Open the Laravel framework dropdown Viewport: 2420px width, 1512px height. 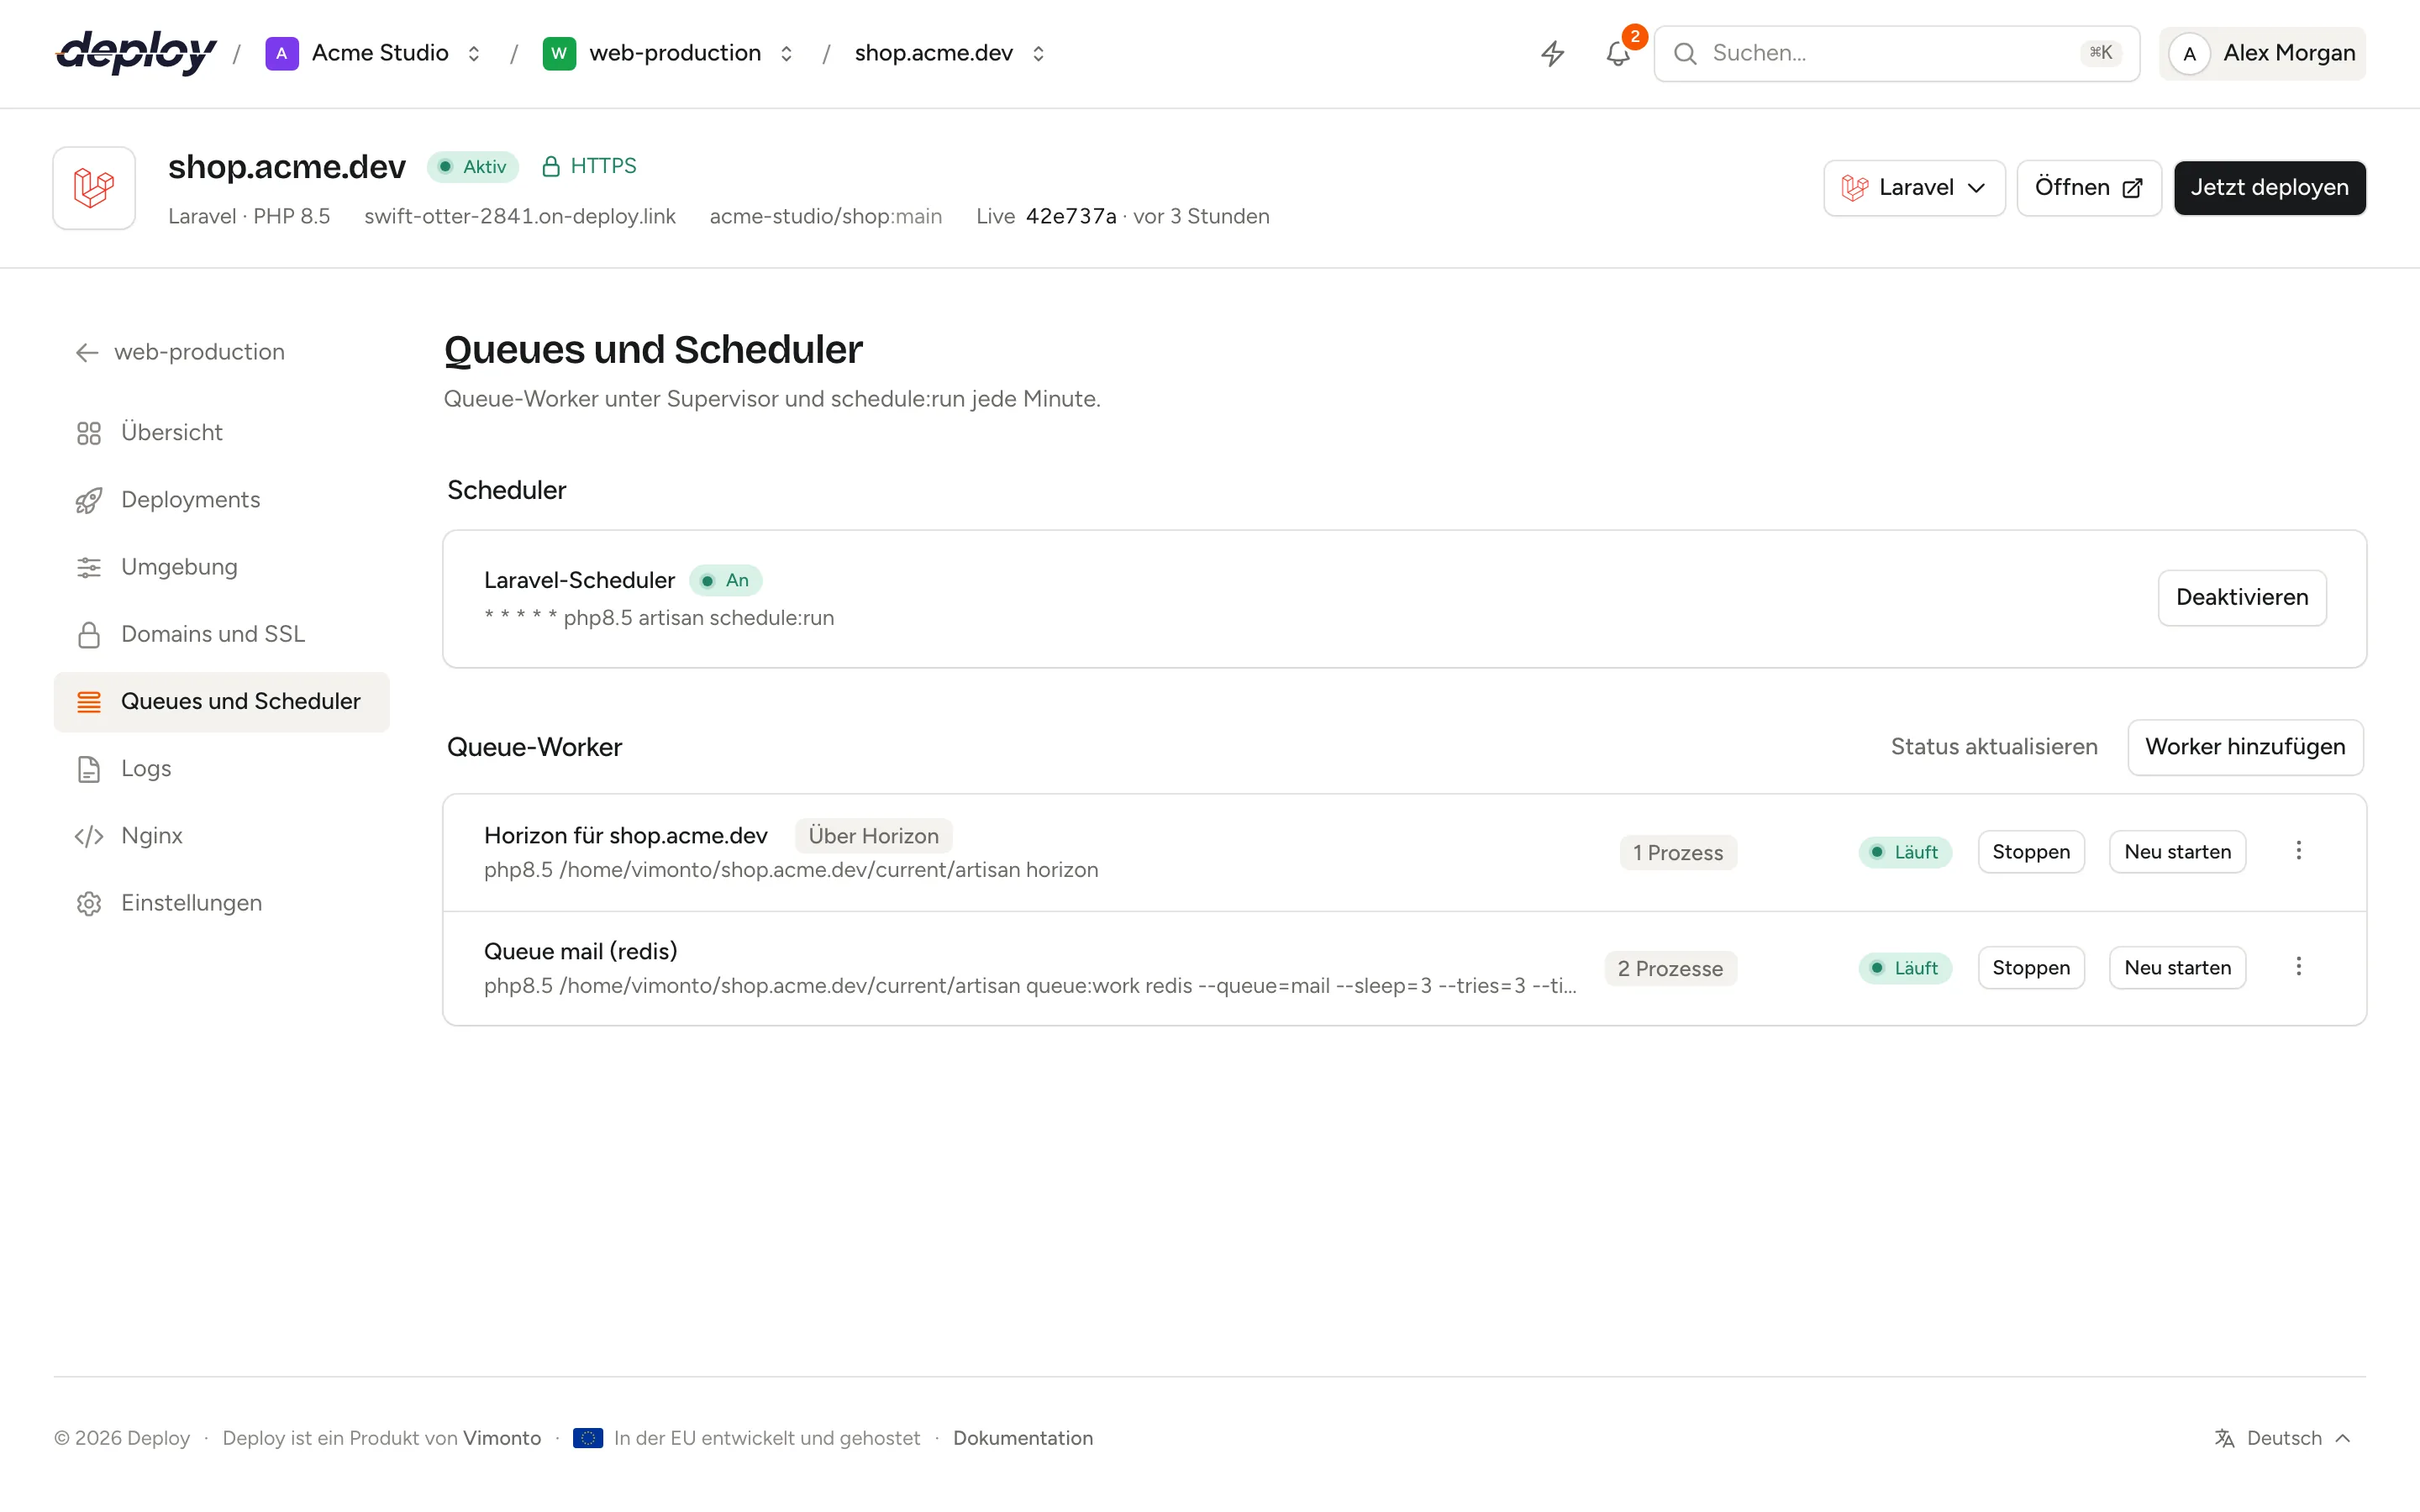point(1914,188)
